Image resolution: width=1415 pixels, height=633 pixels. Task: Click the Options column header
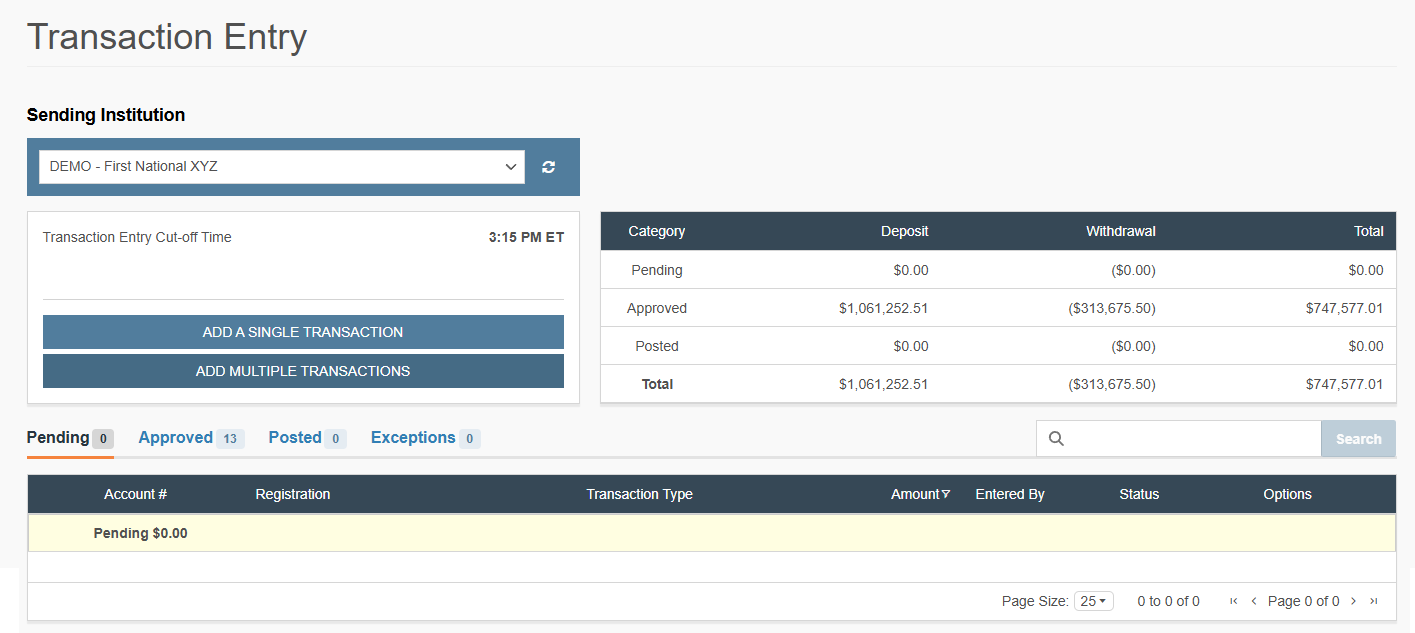(x=1287, y=494)
